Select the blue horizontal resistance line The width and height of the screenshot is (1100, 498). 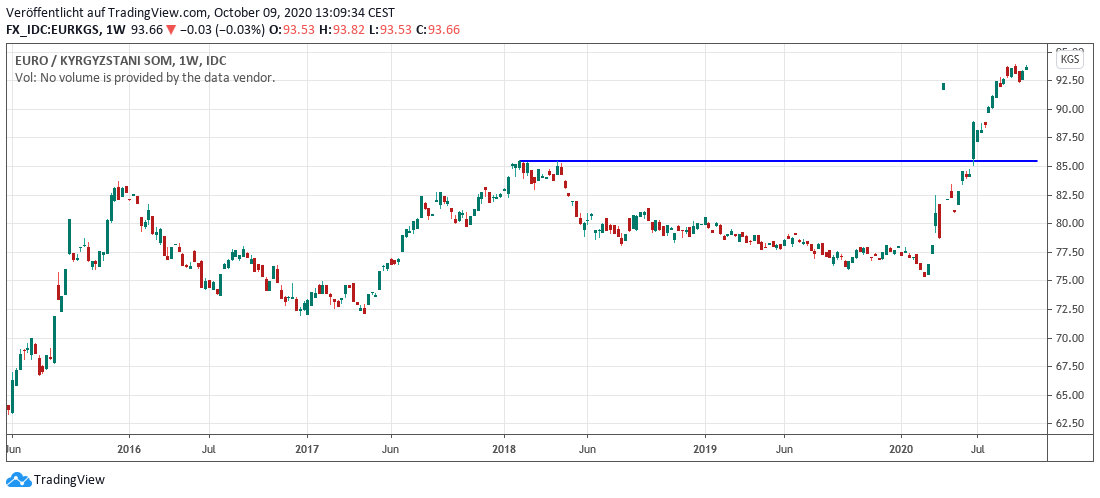(x=777, y=161)
